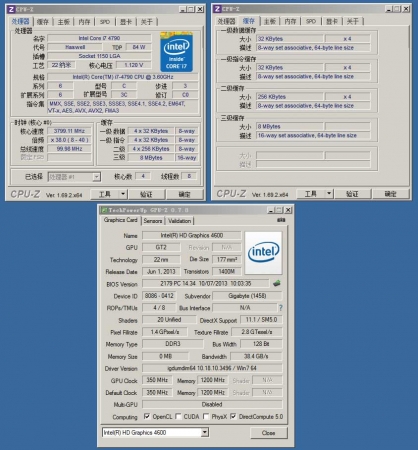Toggle the OpenCL checkbox
The width and height of the screenshot is (418, 450).
[x=147, y=416]
